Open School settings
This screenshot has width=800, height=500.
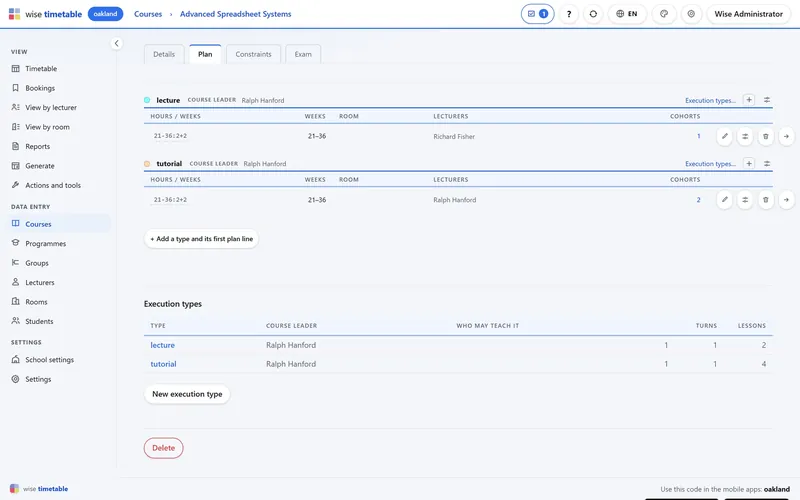(49, 360)
